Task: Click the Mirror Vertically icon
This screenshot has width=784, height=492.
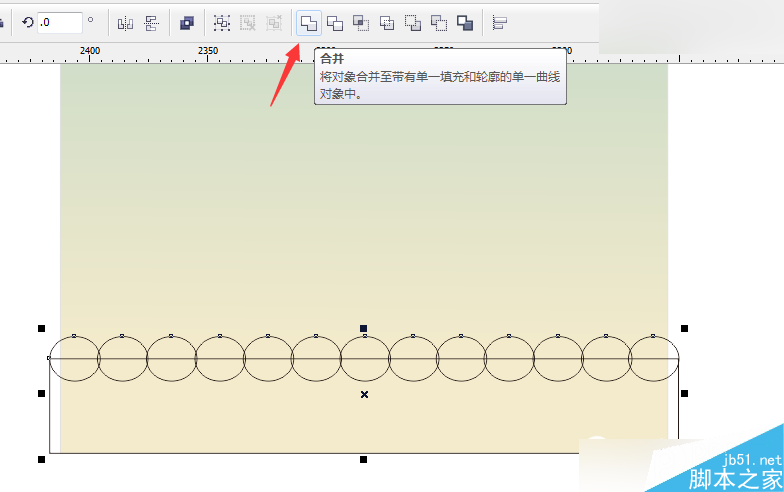Action: pos(151,23)
